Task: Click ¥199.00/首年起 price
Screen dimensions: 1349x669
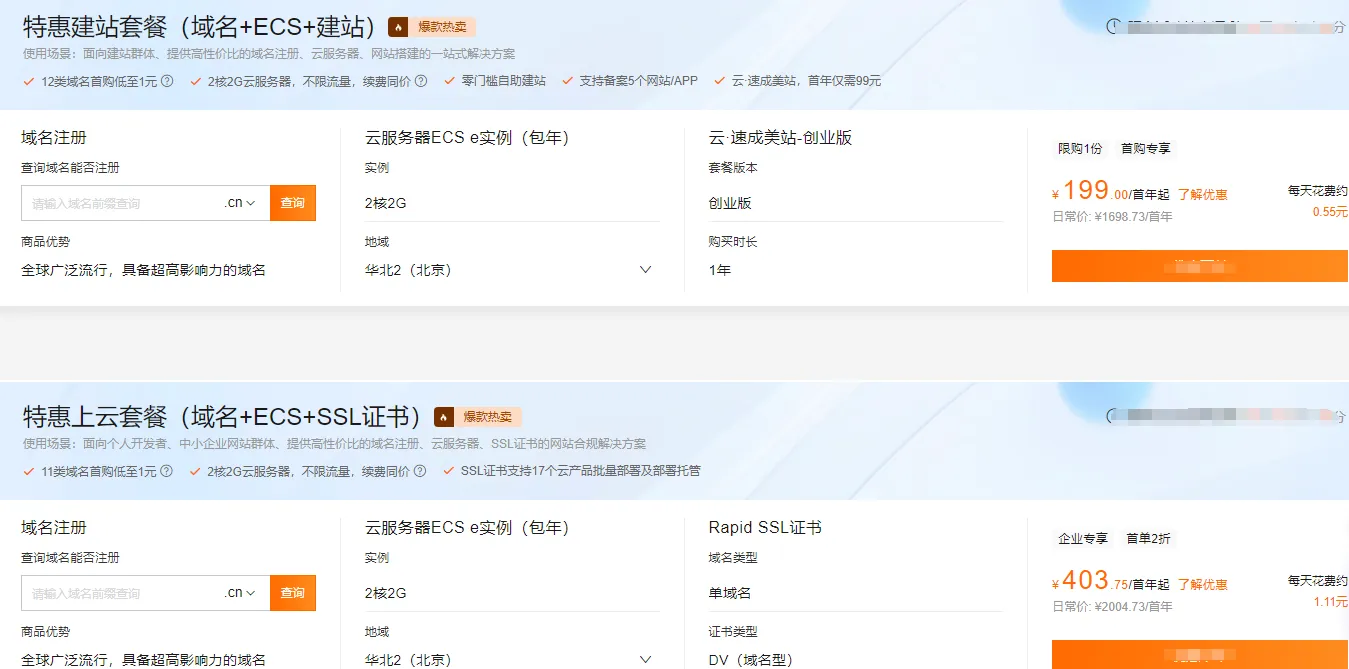Action: point(1110,191)
